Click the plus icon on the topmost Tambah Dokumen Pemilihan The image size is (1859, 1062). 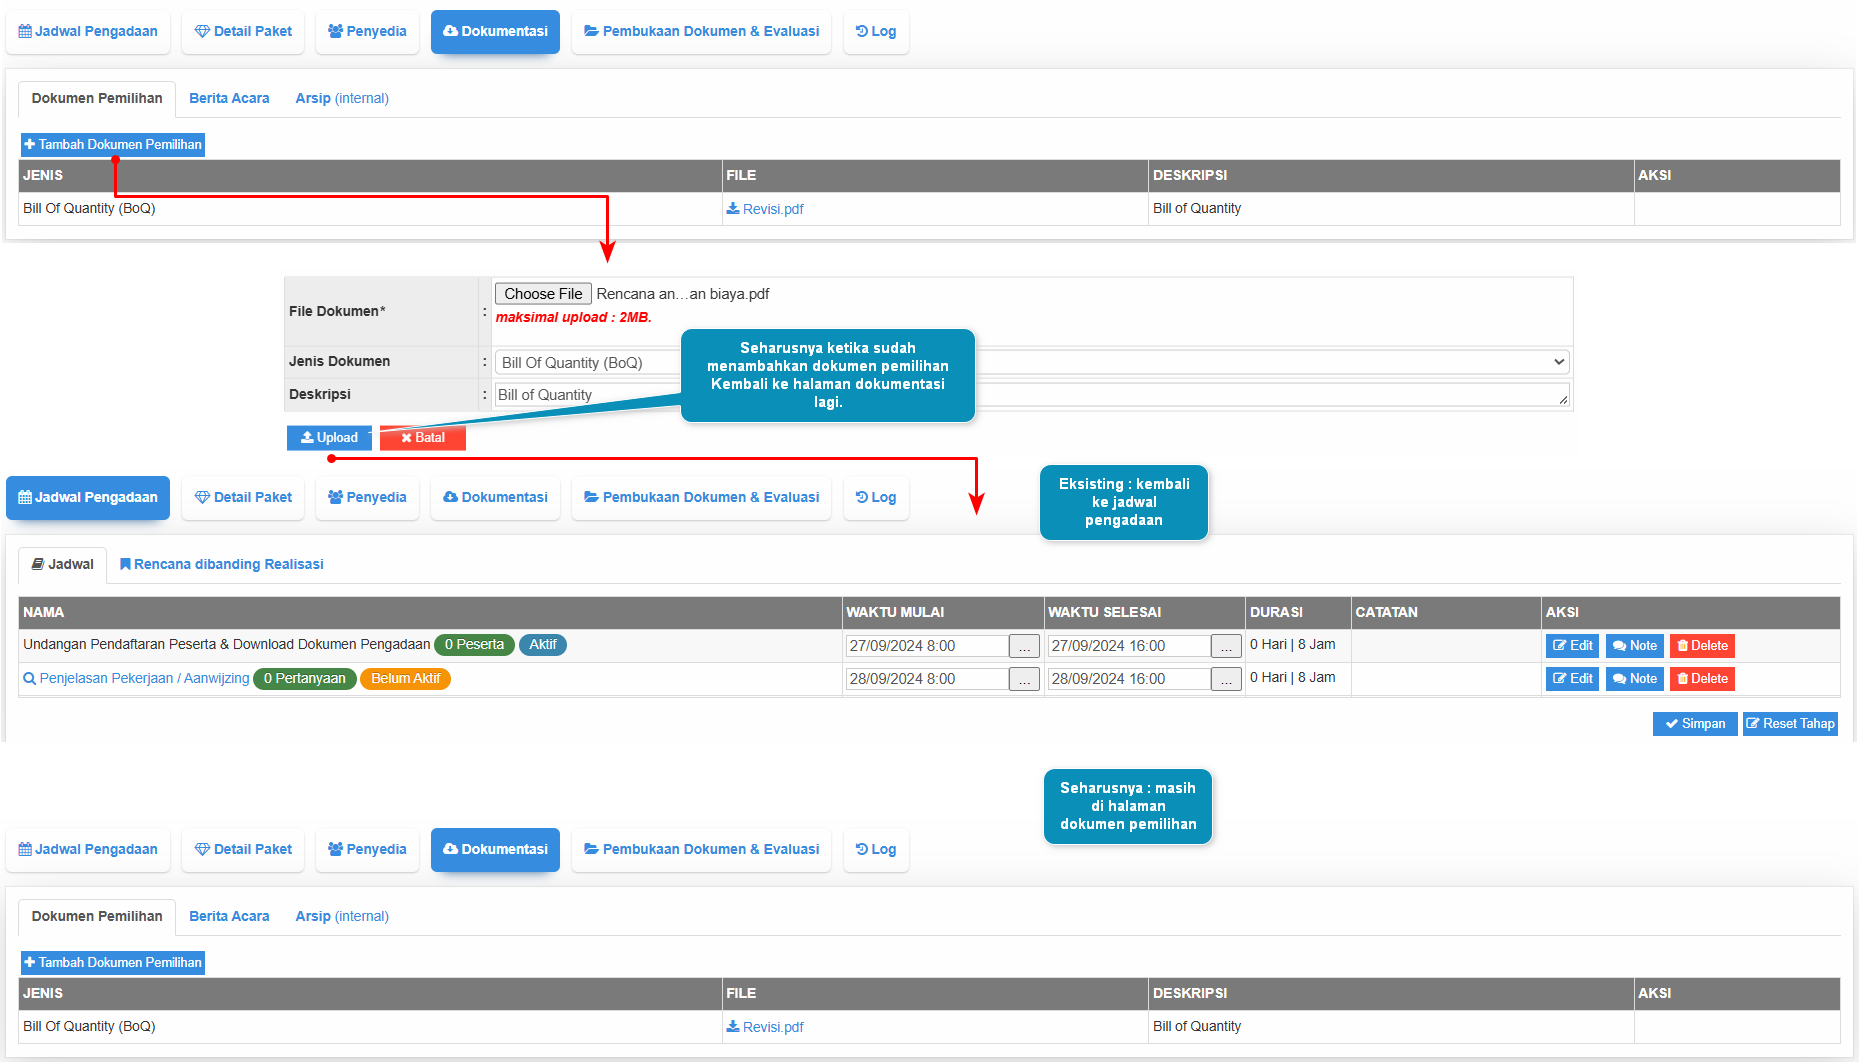pyautogui.click(x=30, y=144)
